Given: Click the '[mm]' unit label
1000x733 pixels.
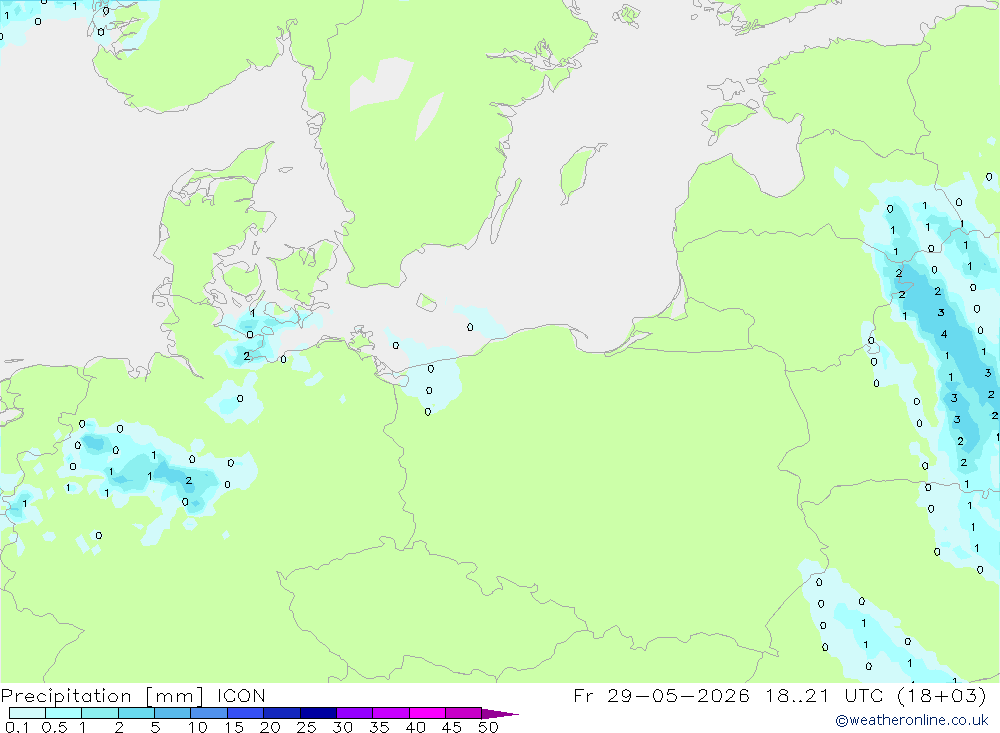Looking at the screenshot, I should pyautogui.click(x=175, y=696).
